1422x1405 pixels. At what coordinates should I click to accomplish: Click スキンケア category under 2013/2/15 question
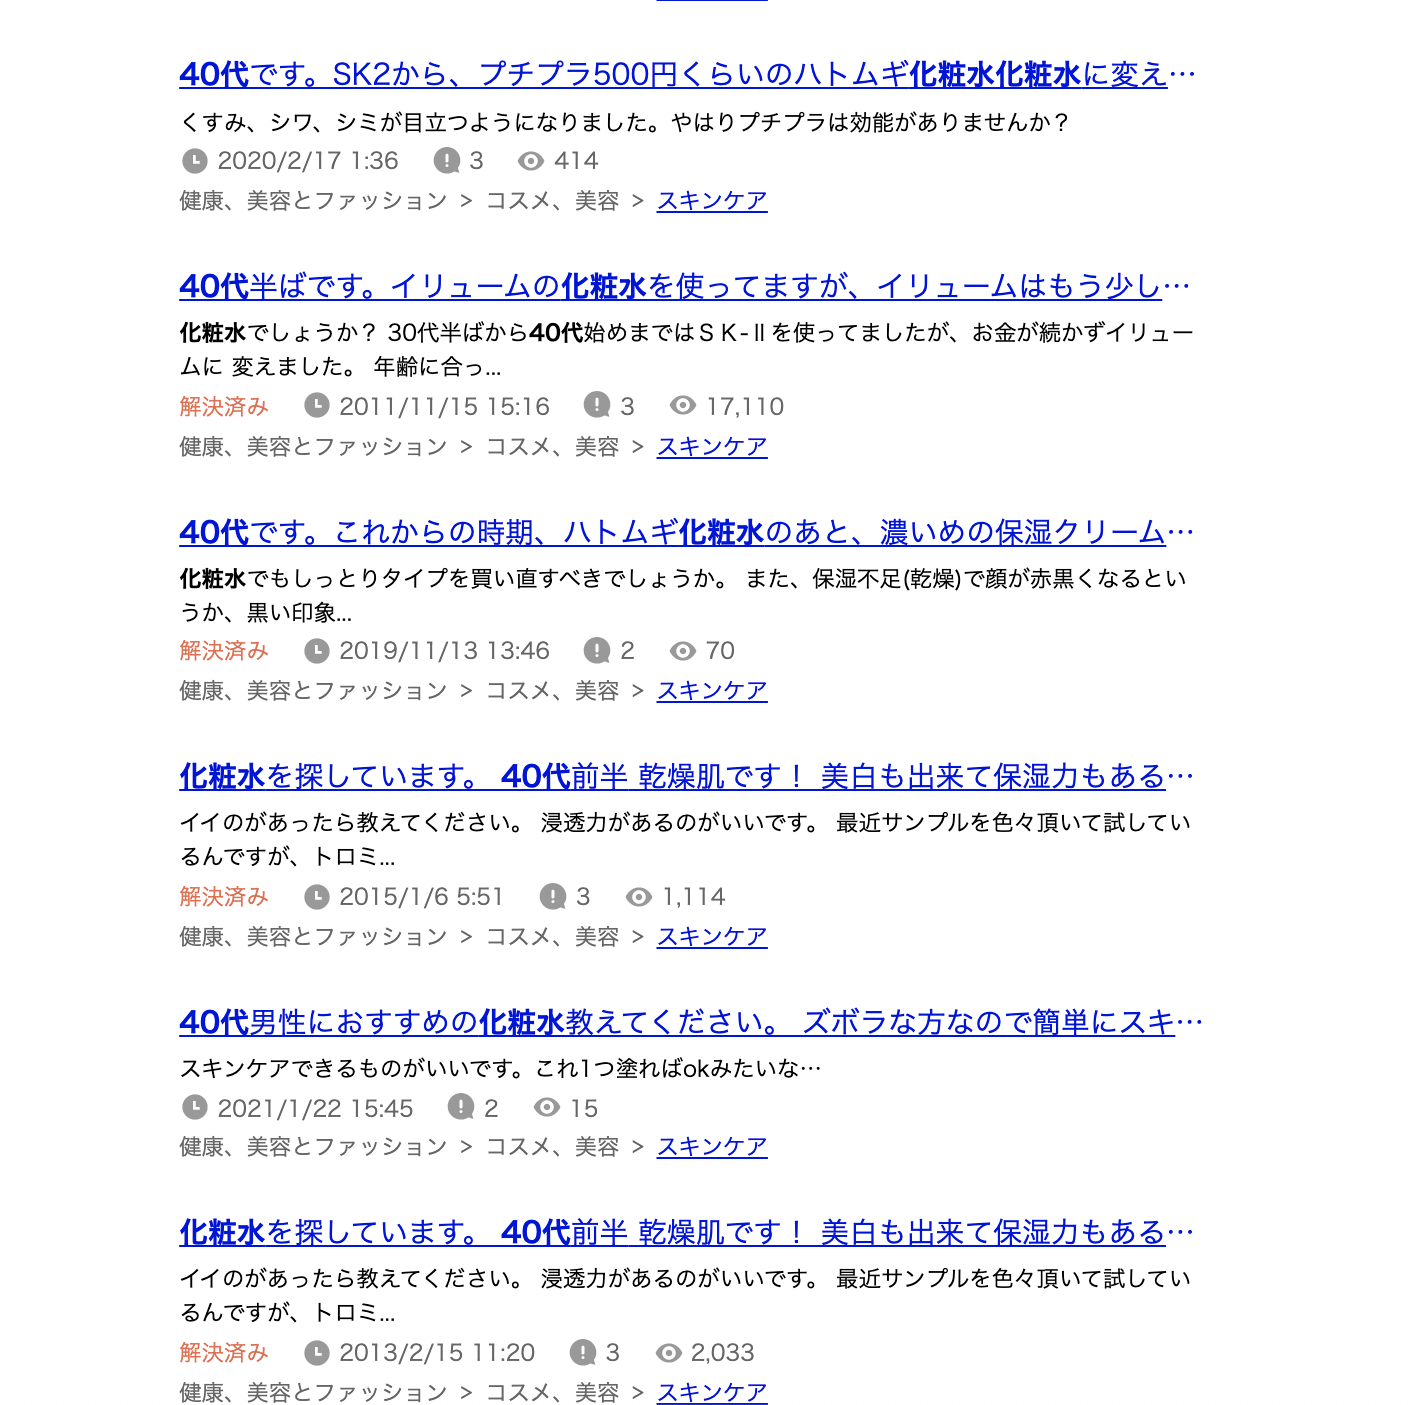point(712,1393)
